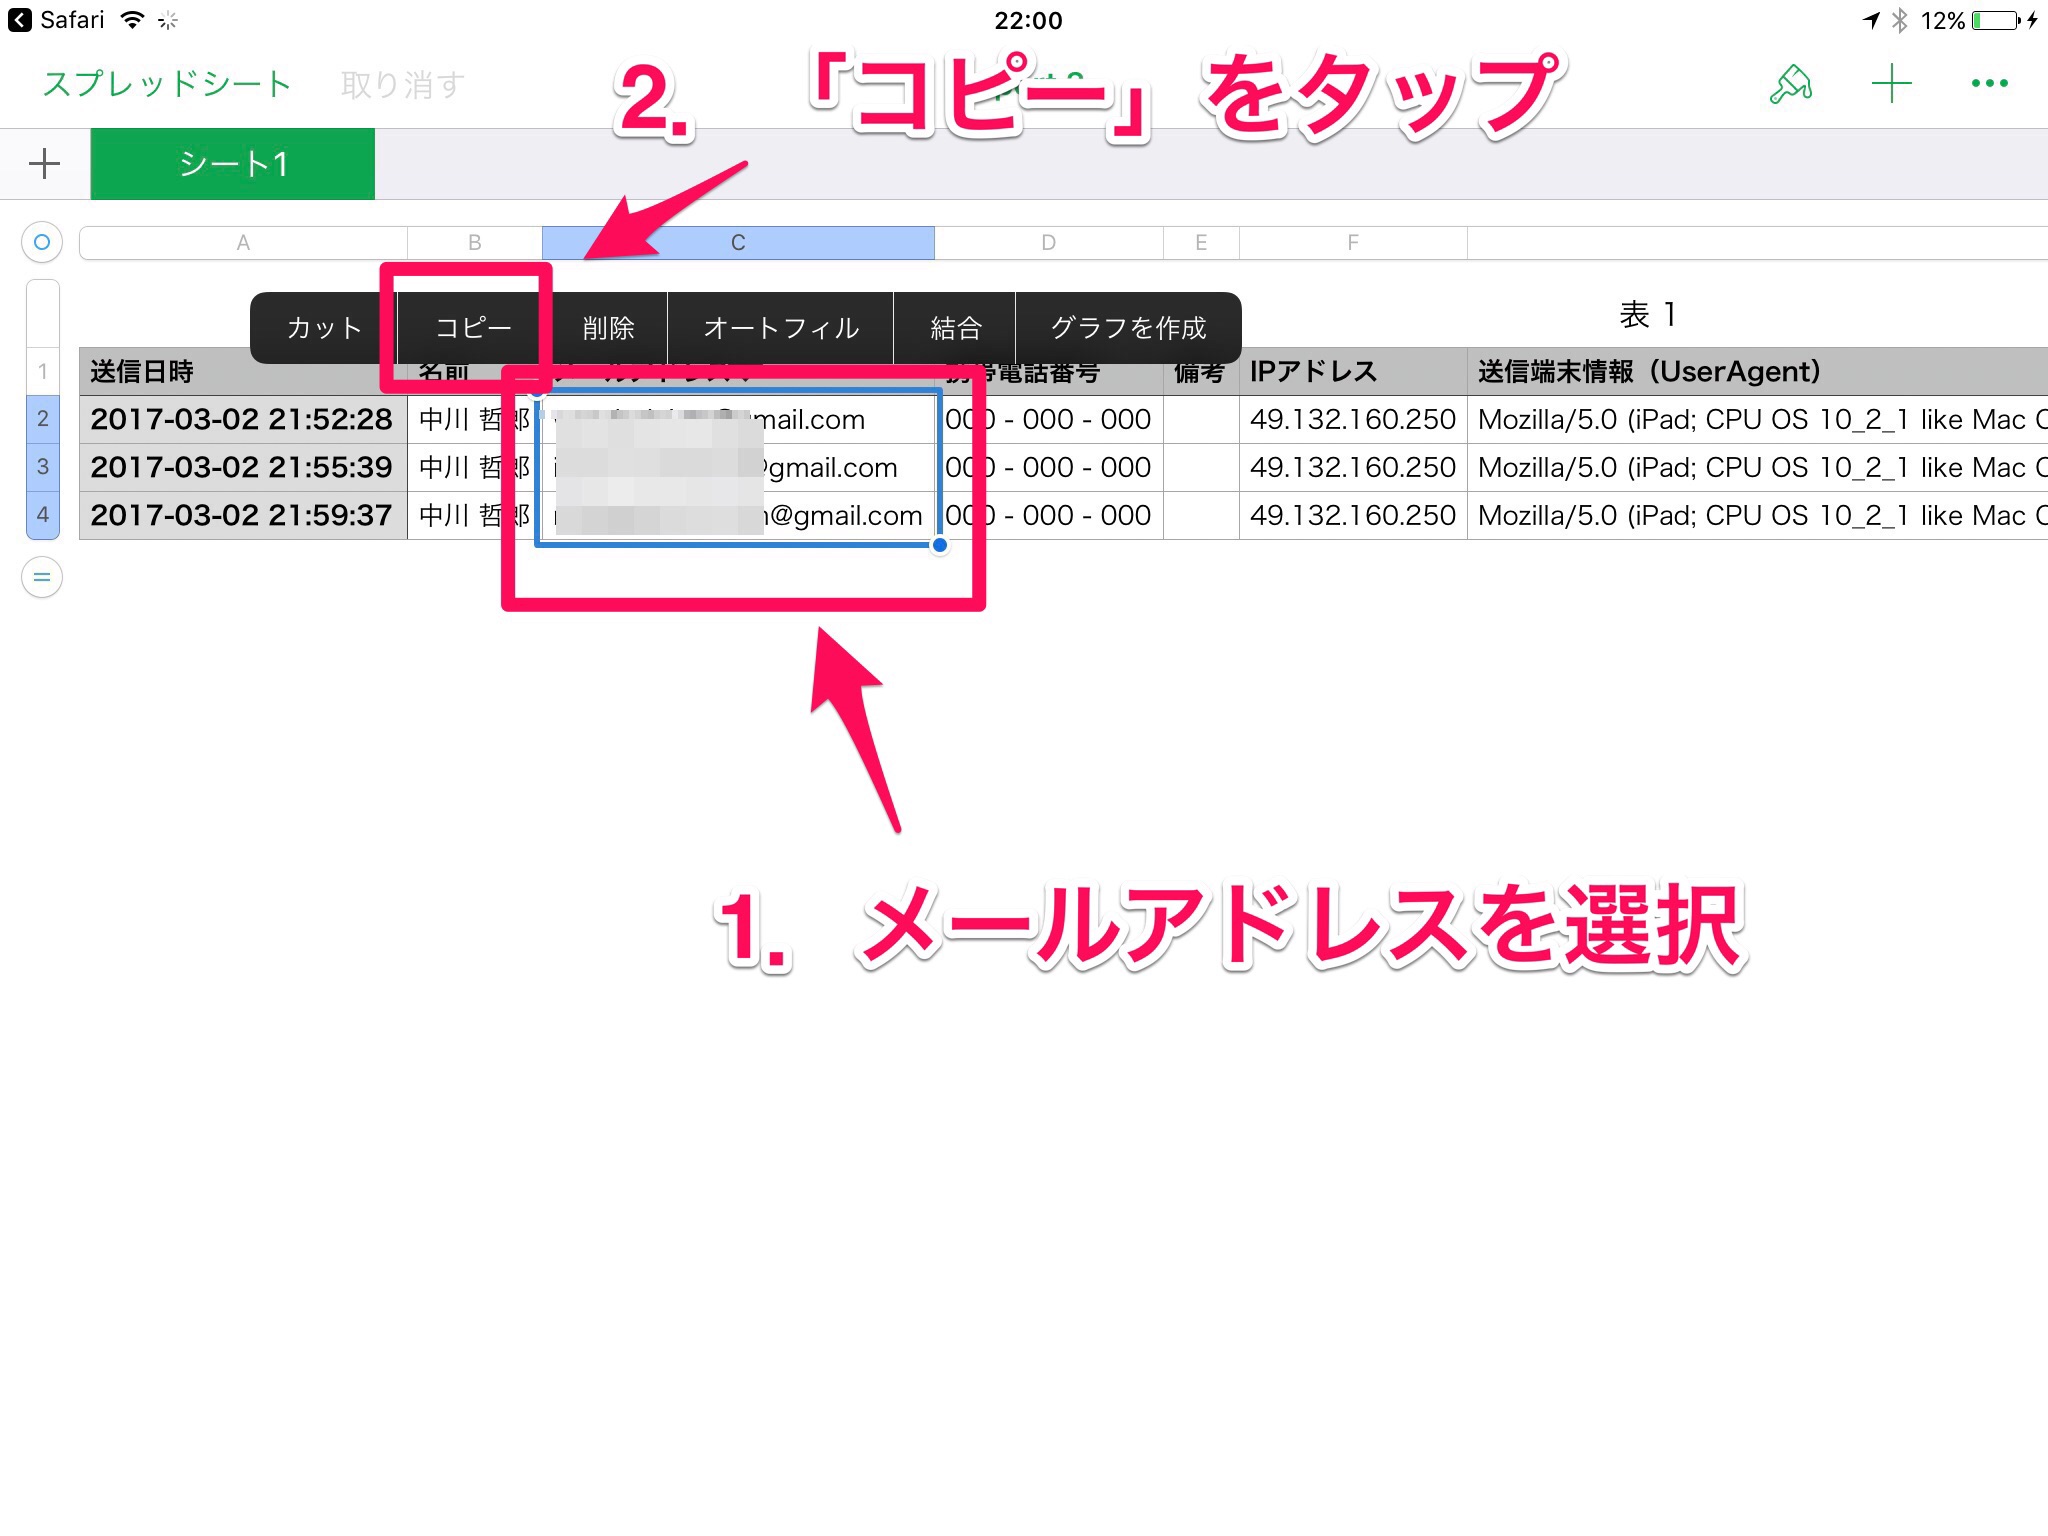This screenshot has width=2048, height=1536.
Task: Choose 結合 to merge cells
Action: point(955,328)
